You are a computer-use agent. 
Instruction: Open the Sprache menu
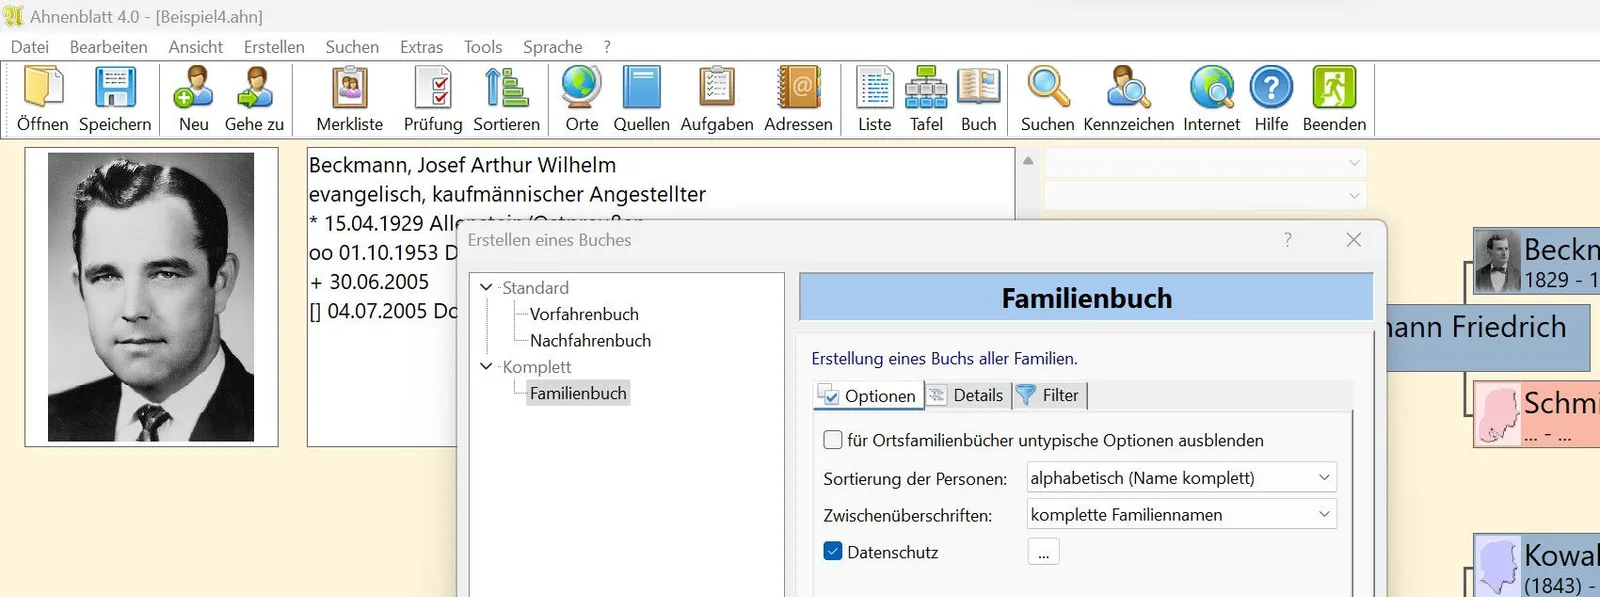click(x=552, y=47)
